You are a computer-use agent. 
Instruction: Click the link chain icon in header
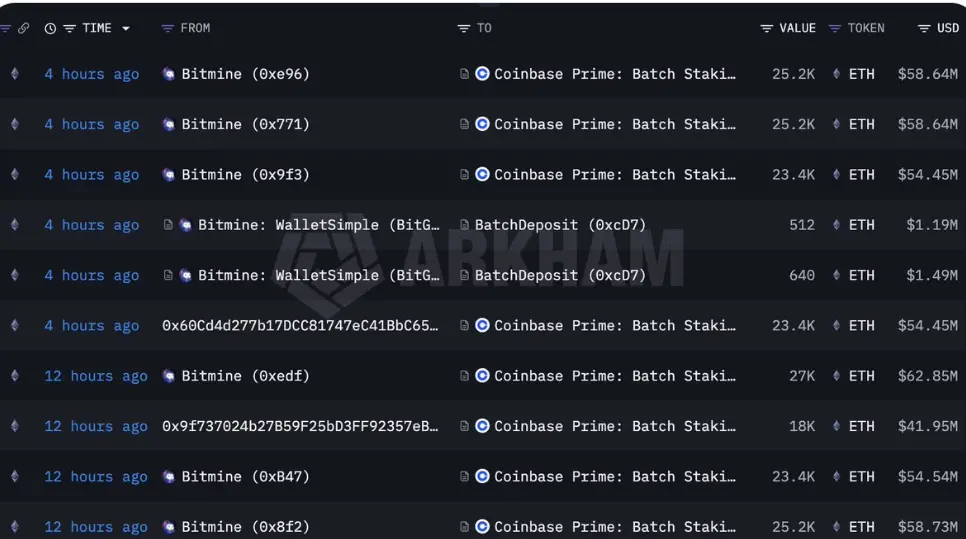point(24,28)
